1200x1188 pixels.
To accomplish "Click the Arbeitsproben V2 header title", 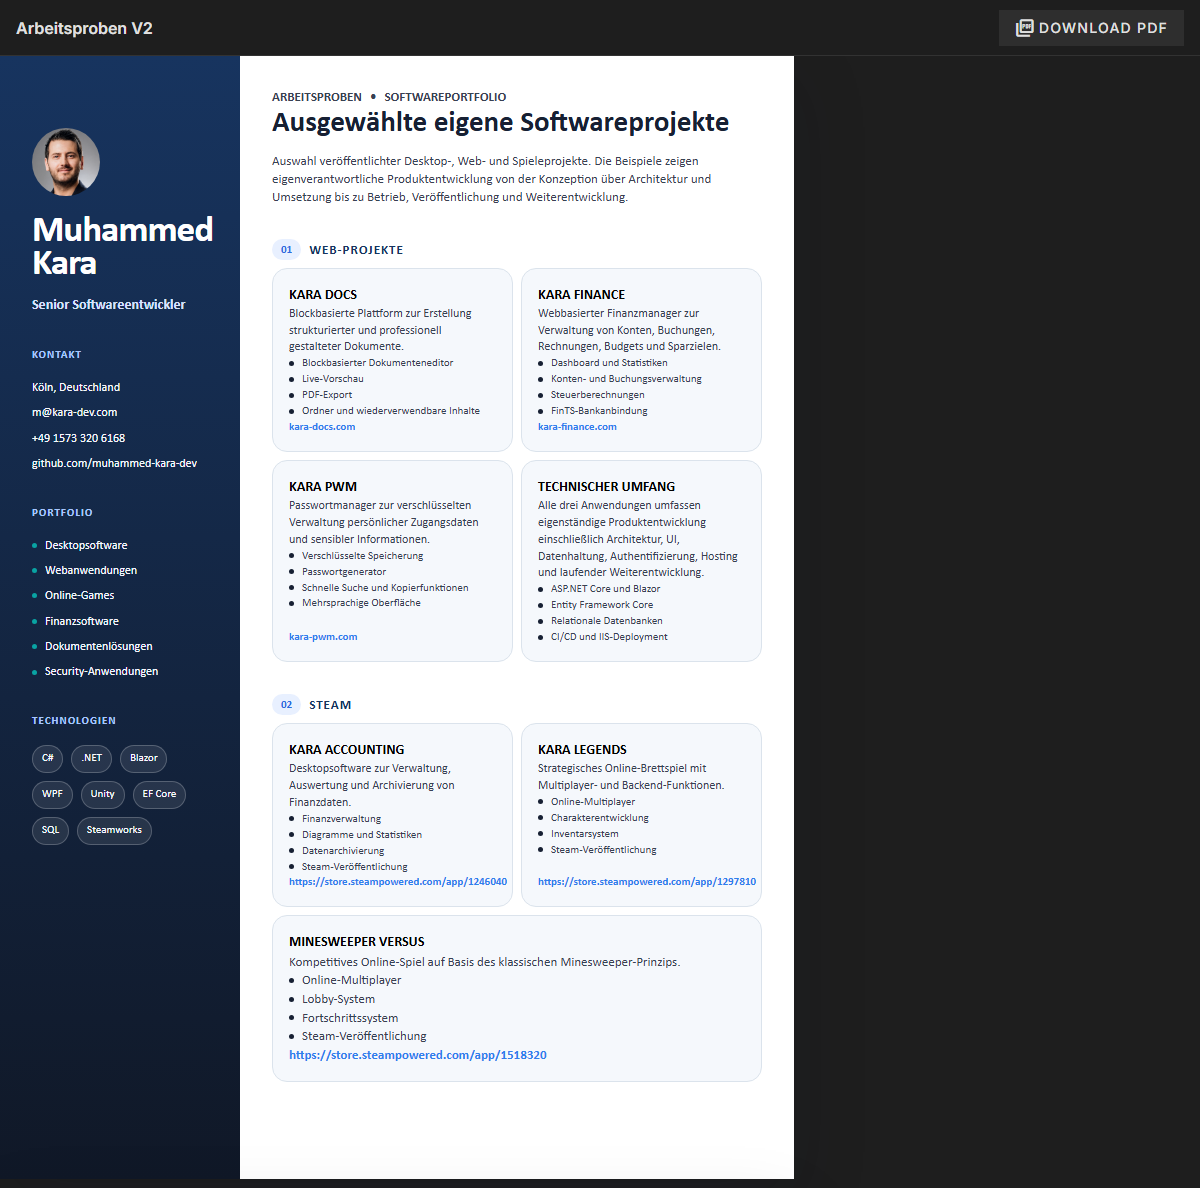I will [84, 28].
